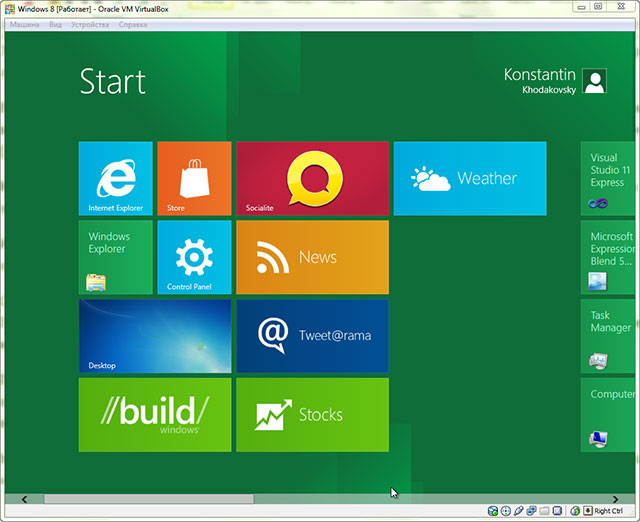Click the USB devices status icon
This screenshot has height=522, width=640.
518,511
